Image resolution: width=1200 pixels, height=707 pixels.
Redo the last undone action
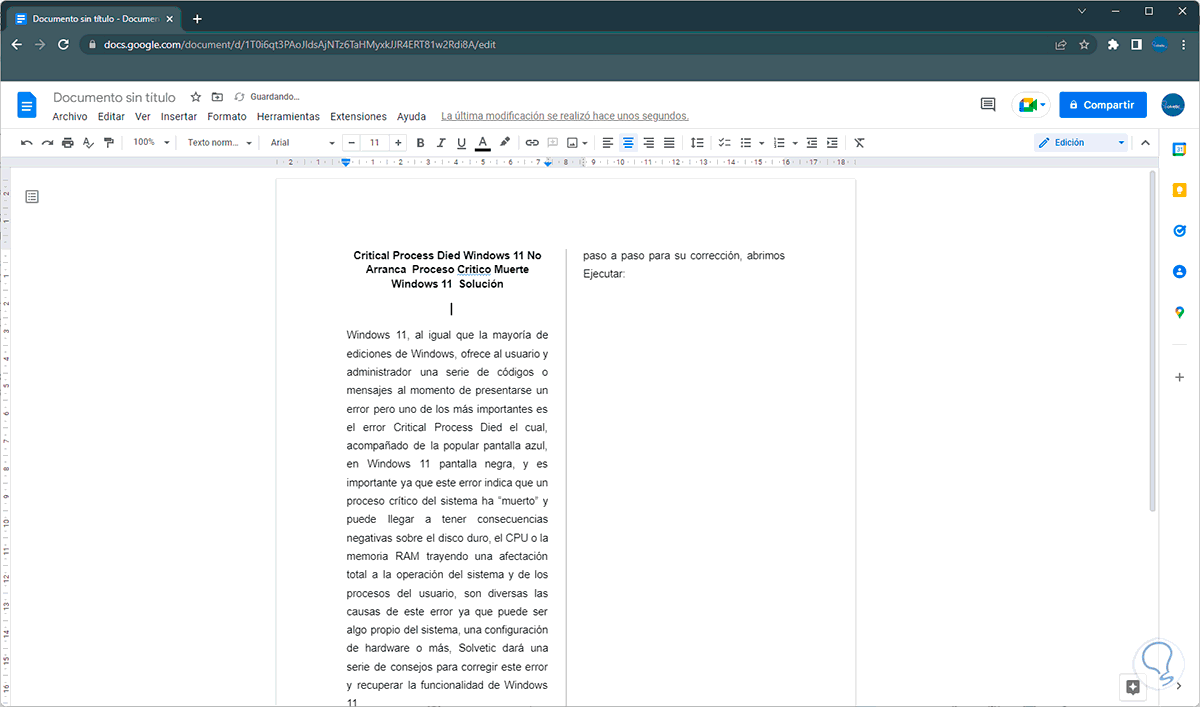point(47,143)
